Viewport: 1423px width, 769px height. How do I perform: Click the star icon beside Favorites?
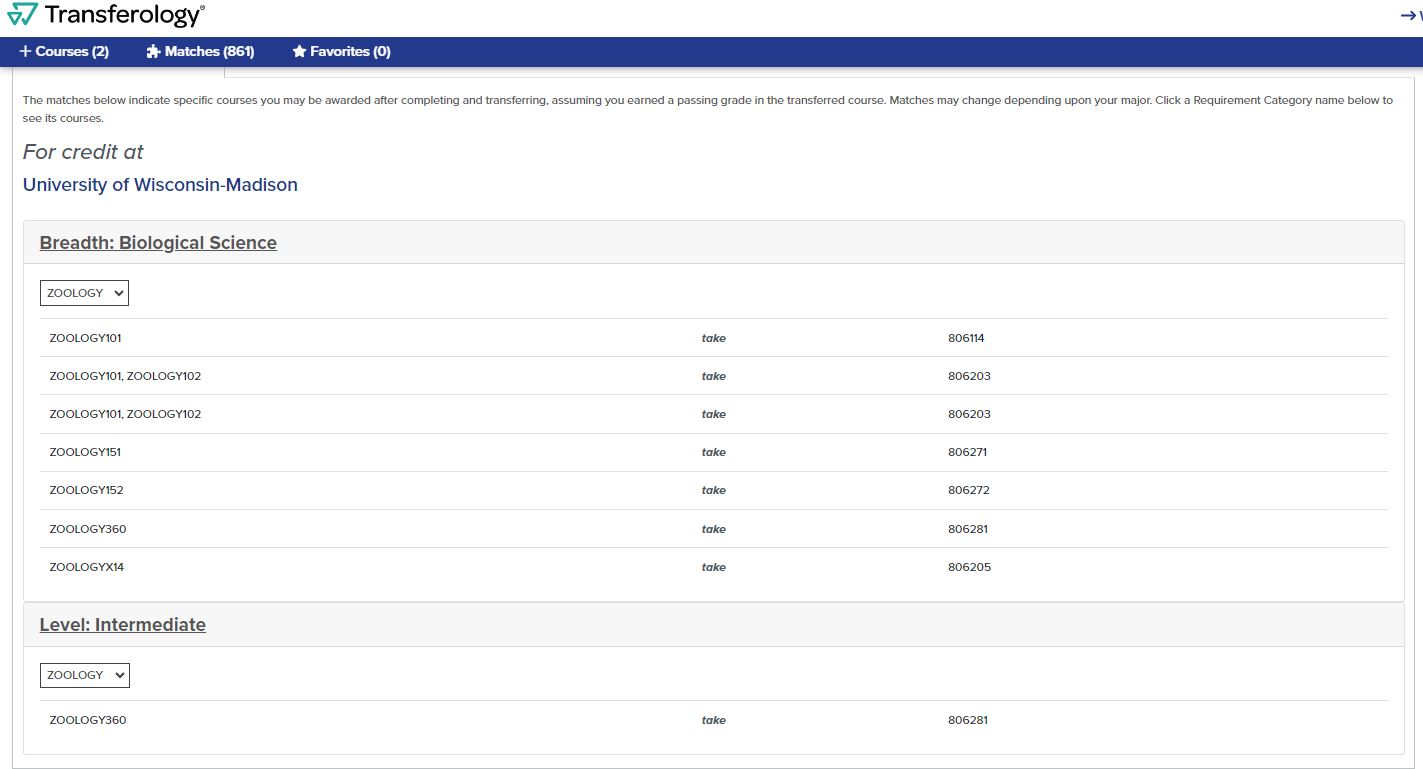point(299,51)
